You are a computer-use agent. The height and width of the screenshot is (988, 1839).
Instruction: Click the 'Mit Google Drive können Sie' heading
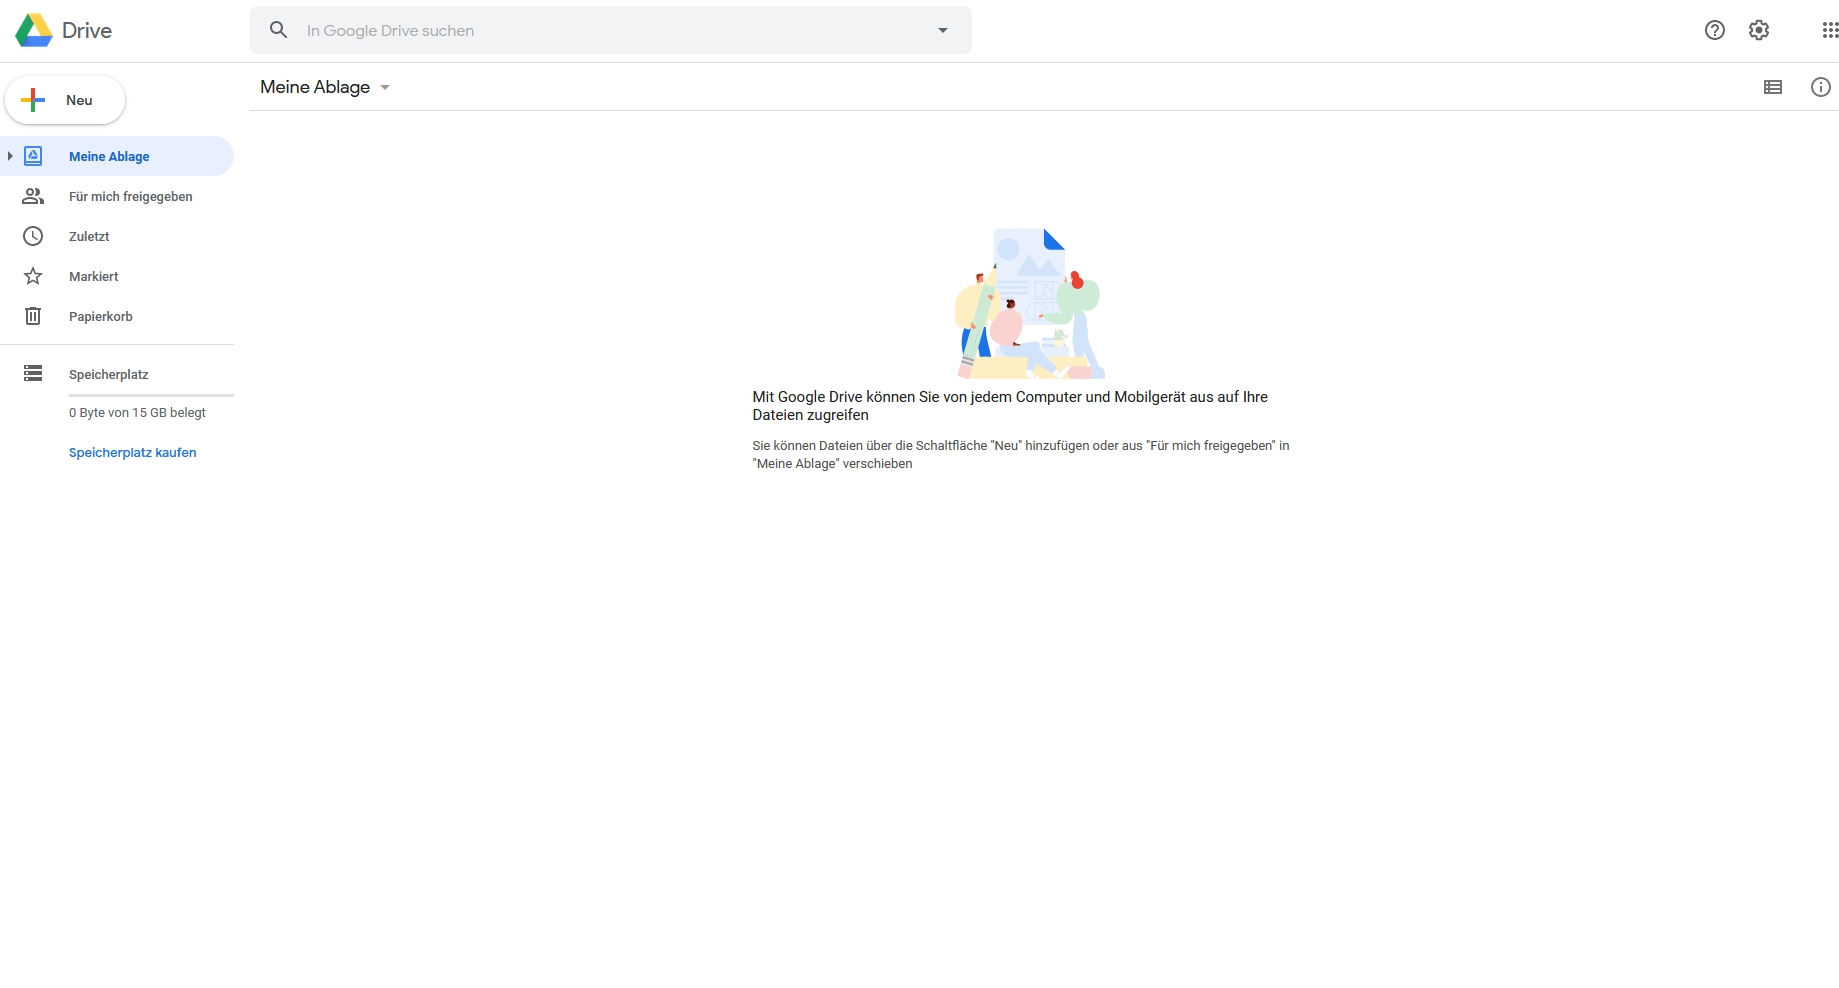coord(1010,406)
